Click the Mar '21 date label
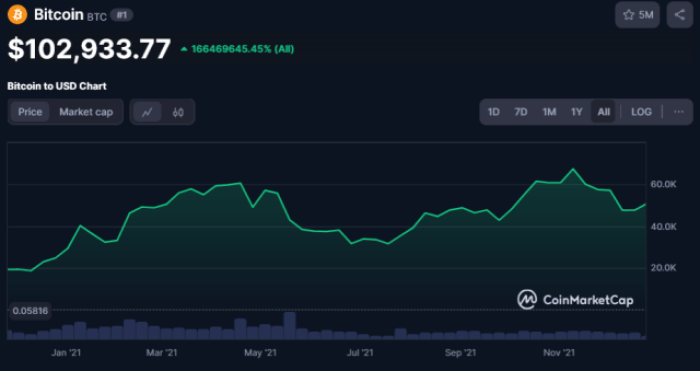 tap(162, 353)
